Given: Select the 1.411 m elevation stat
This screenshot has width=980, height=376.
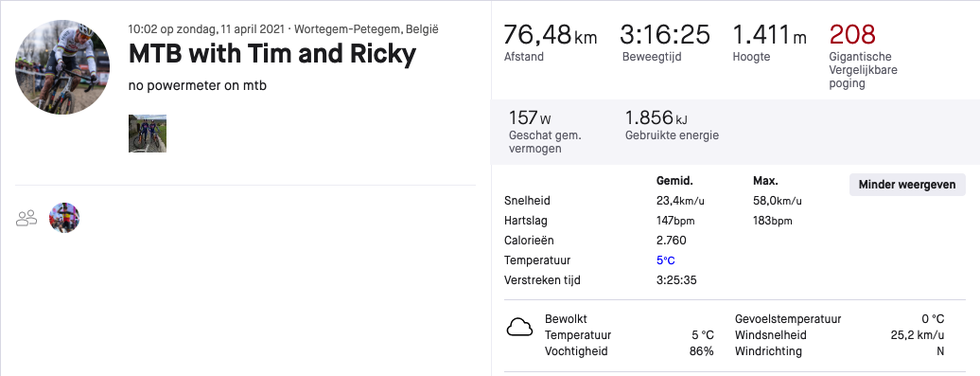Looking at the screenshot, I should point(769,35).
